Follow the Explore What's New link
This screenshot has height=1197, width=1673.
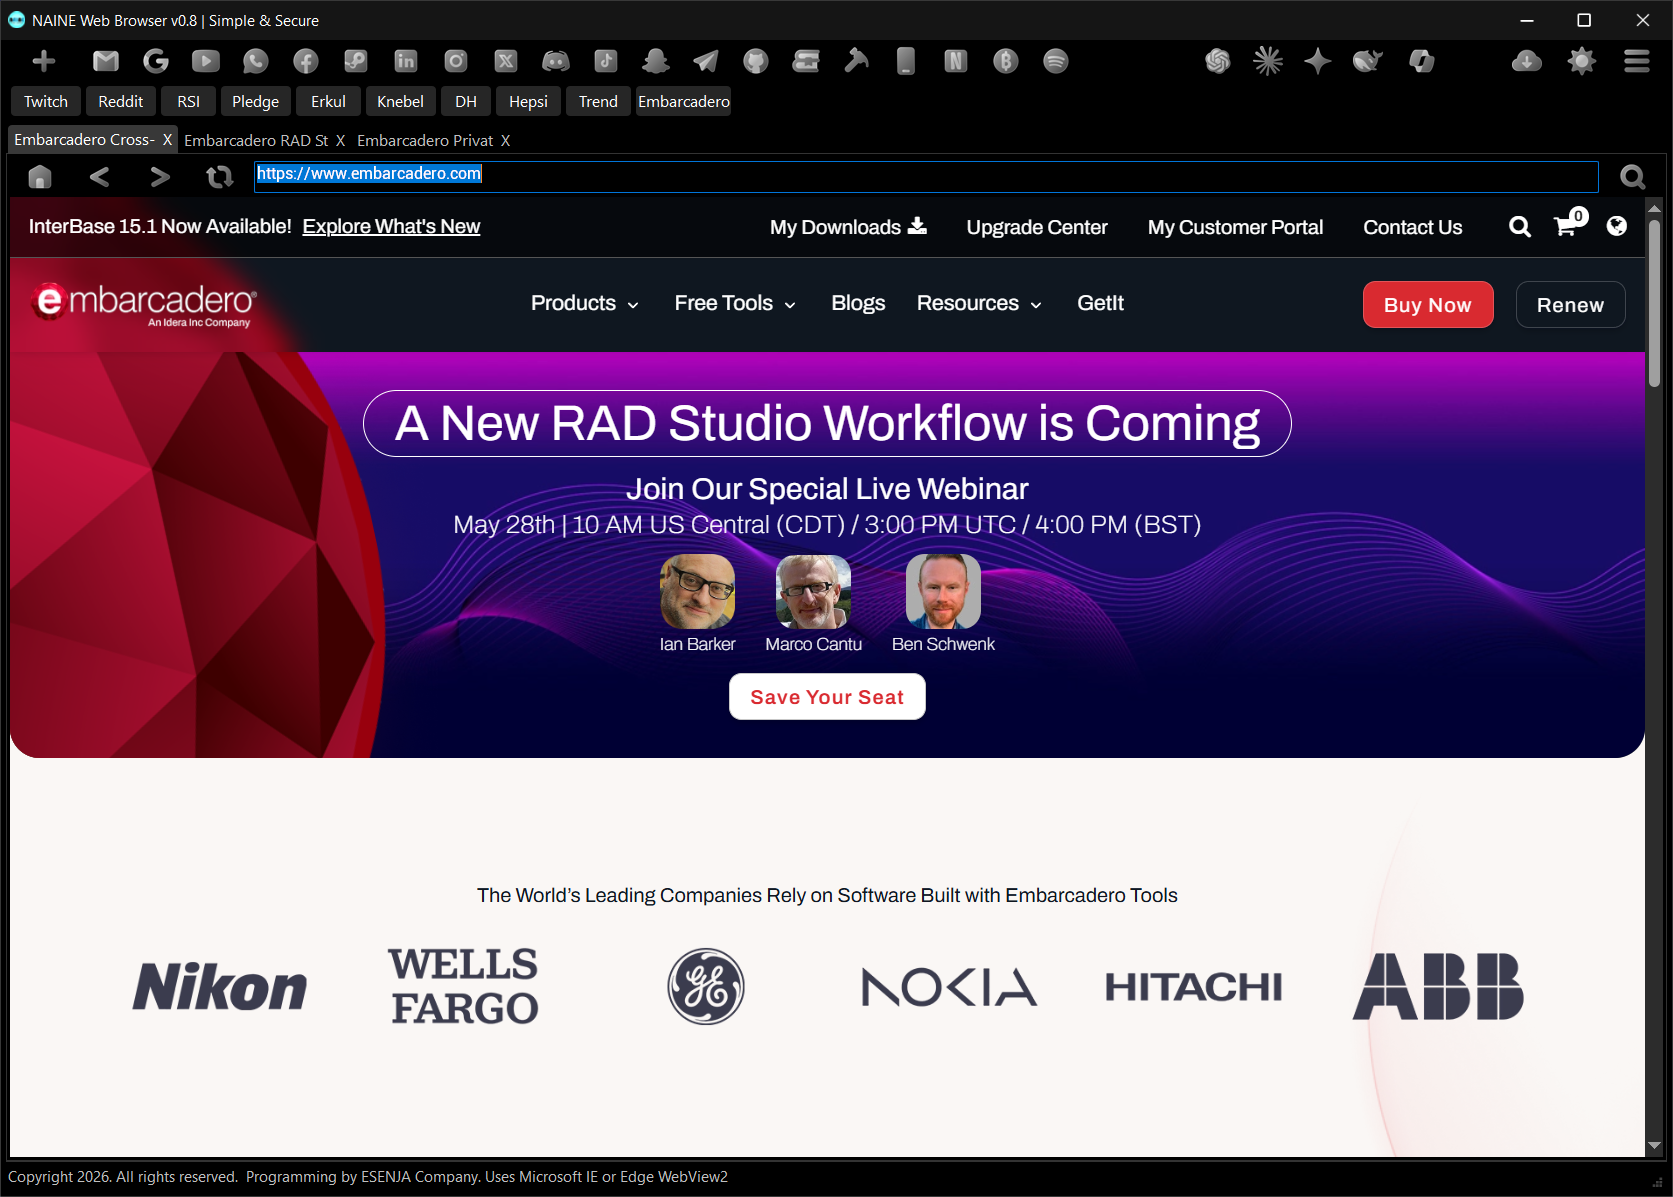click(391, 227)
